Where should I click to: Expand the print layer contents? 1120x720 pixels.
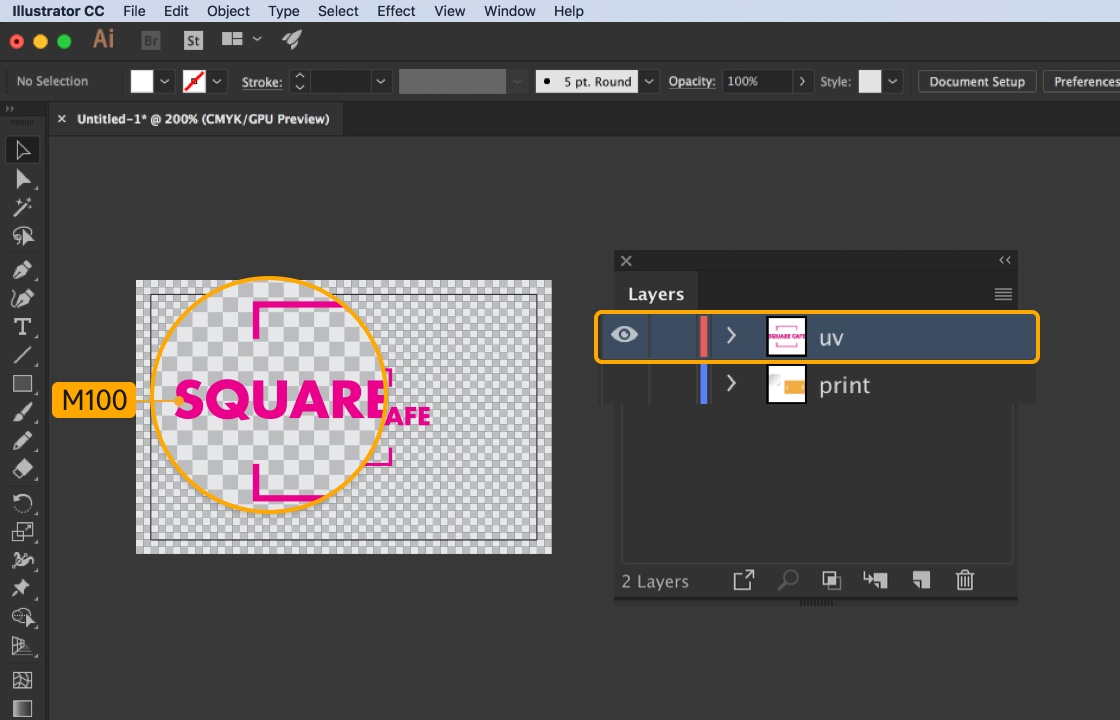731,384
